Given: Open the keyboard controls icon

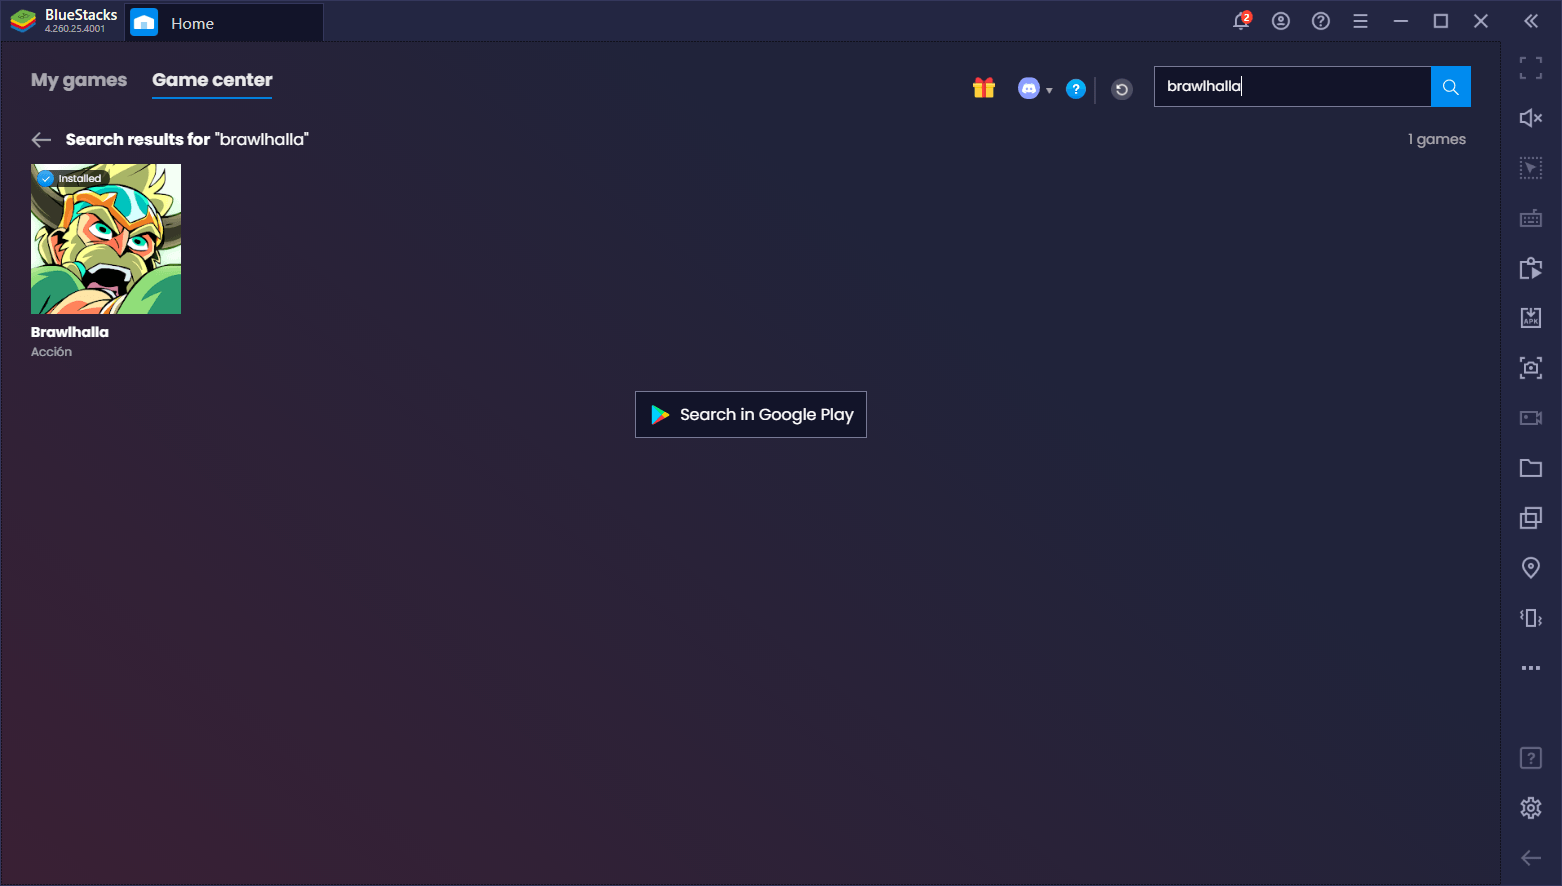Looking at the screenshot, I should click(x=1531, y=218).
